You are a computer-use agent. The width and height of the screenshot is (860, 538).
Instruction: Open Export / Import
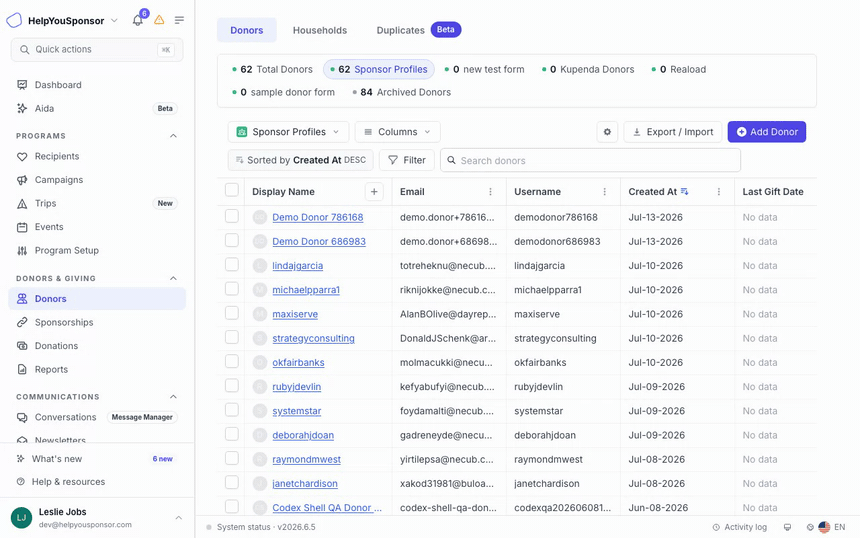[673, 132]
